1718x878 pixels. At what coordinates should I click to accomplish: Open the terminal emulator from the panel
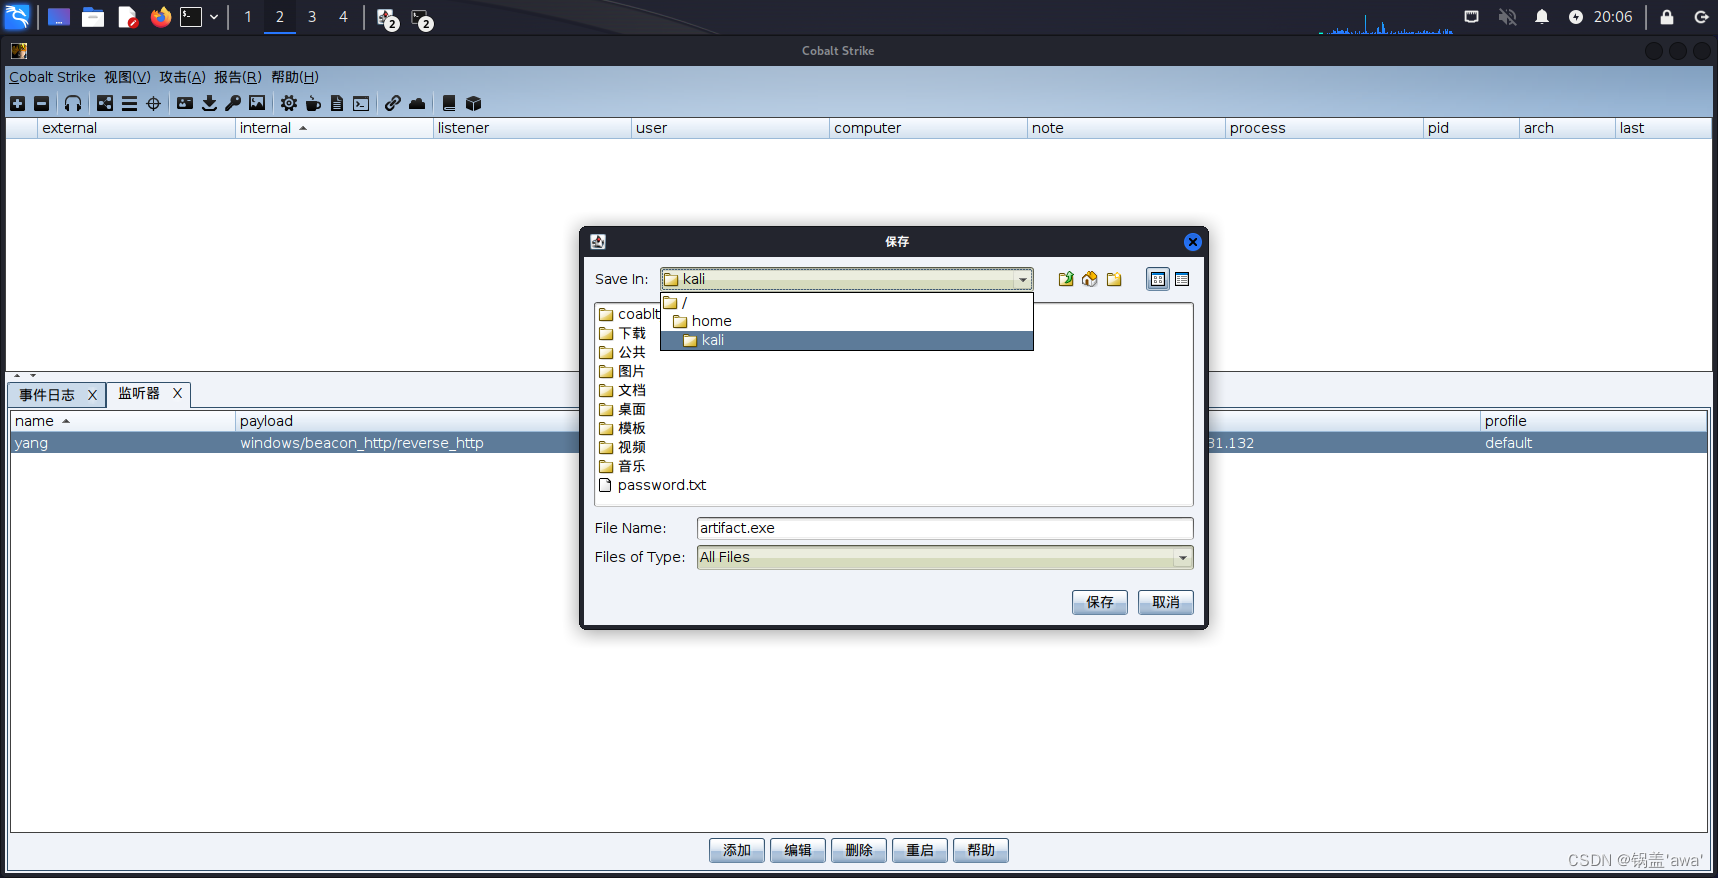[x=191, y=17]
